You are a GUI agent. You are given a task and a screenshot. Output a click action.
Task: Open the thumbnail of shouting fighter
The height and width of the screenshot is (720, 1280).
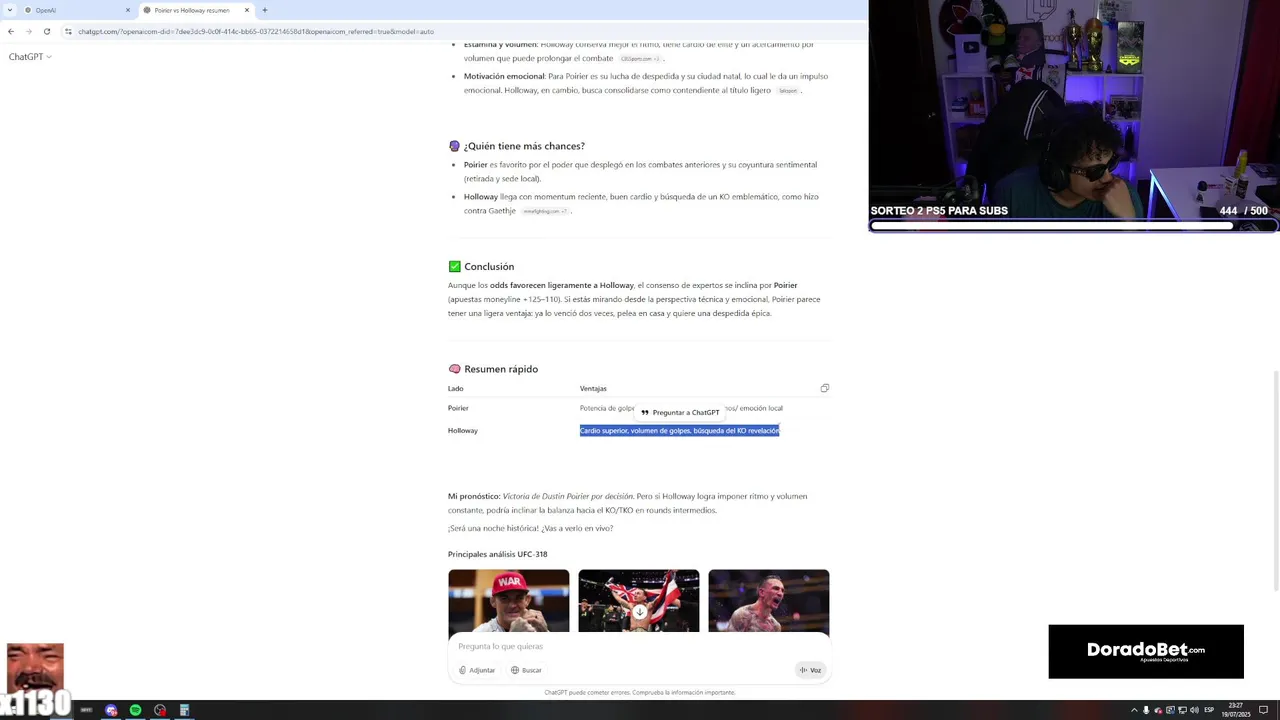point(769,601)
